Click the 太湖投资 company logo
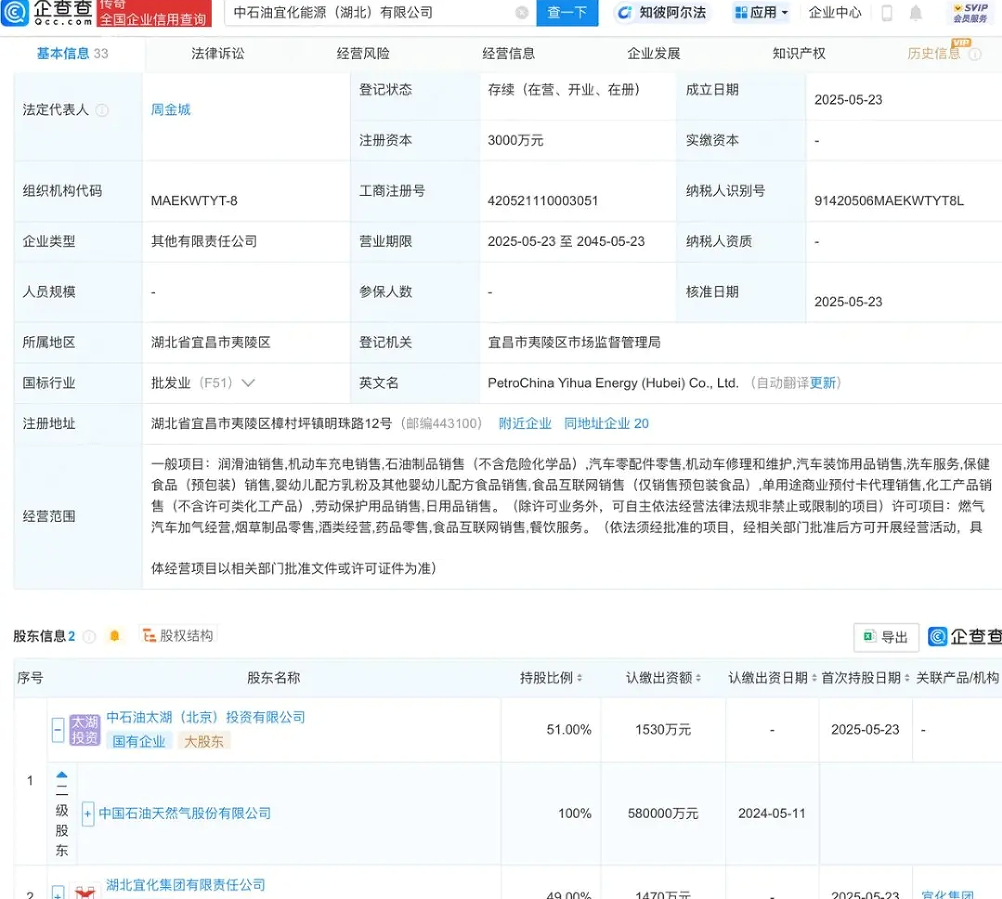Screen dimensions: 1002x899 84,730
